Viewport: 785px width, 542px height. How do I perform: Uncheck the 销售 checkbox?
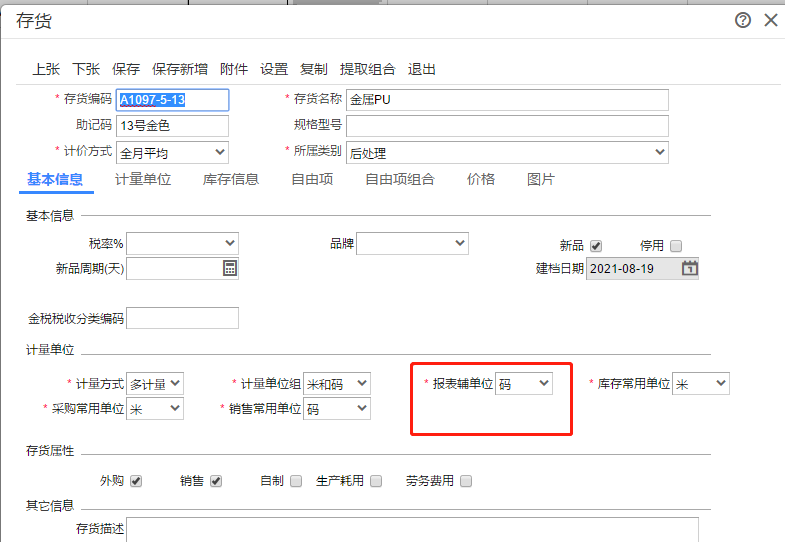(216, 481)
